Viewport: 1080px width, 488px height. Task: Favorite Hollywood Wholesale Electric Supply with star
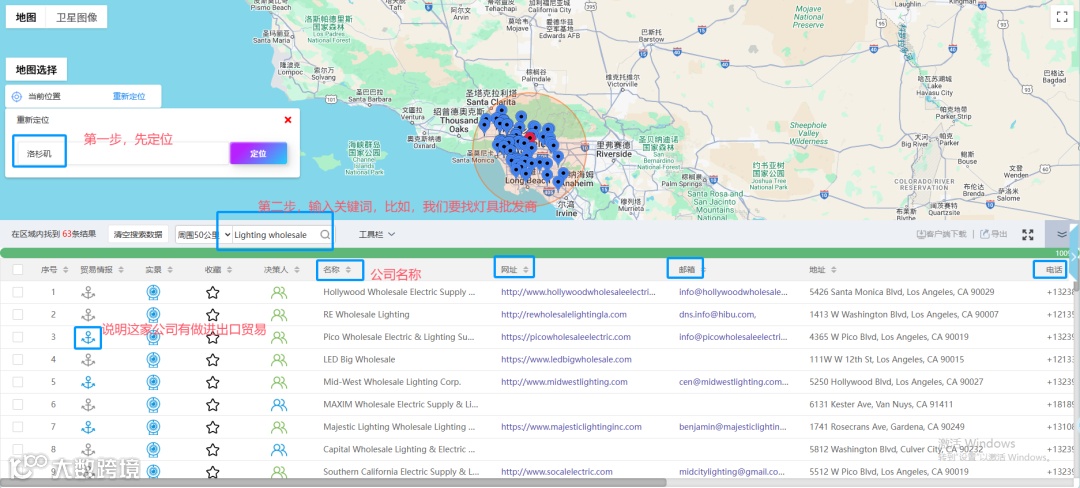pos(213,293)
